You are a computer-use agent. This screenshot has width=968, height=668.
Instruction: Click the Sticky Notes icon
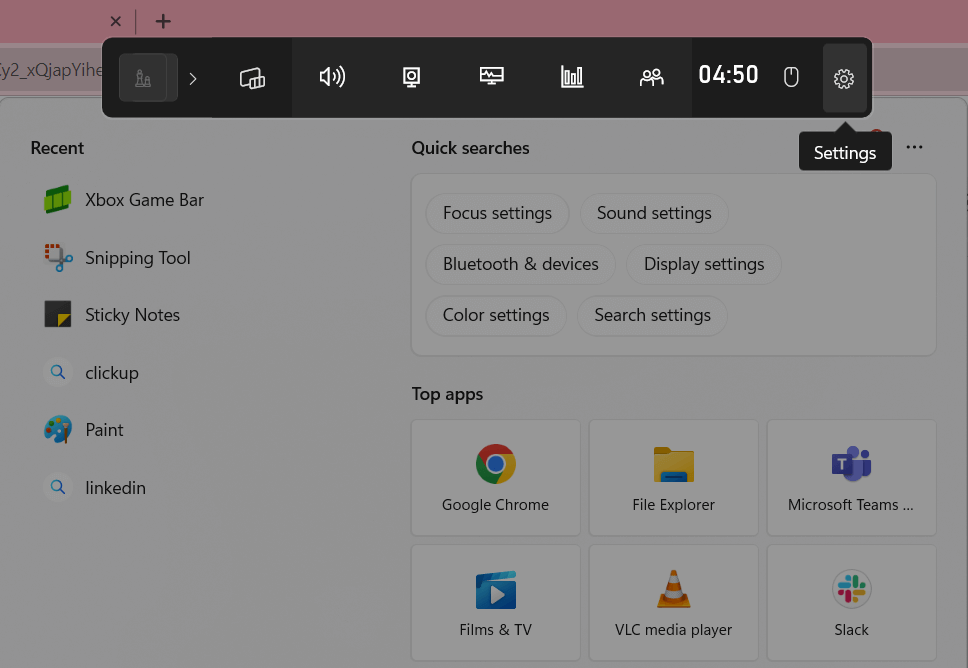(58, 314)
